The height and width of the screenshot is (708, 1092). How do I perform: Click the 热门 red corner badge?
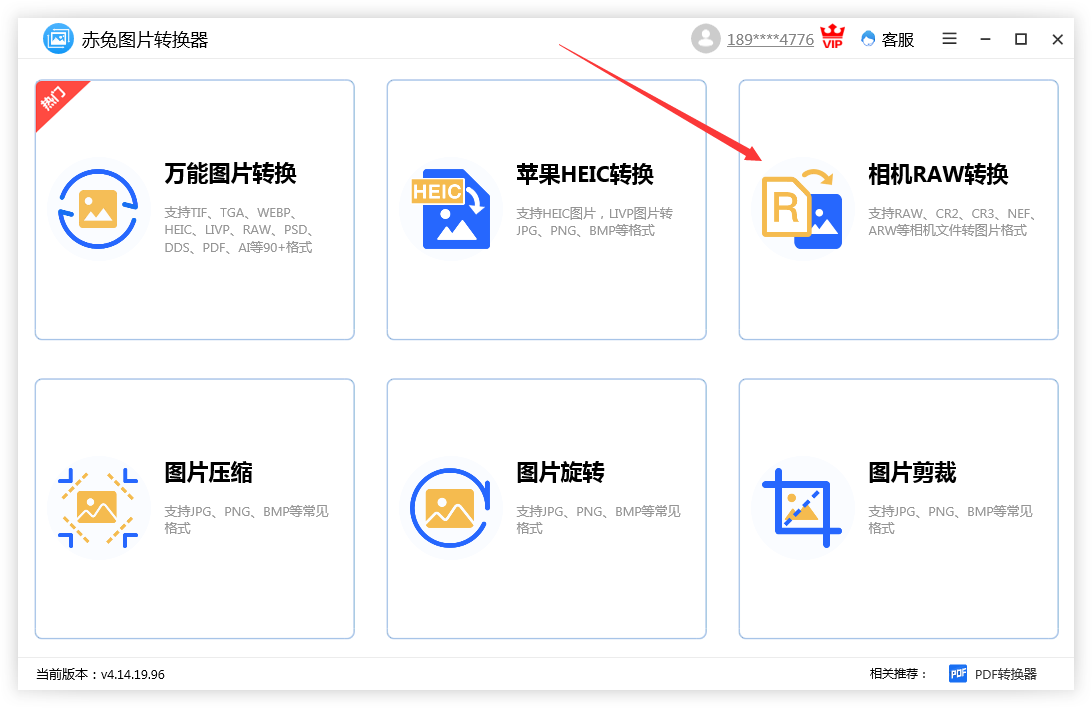click(x=55, y=99)
